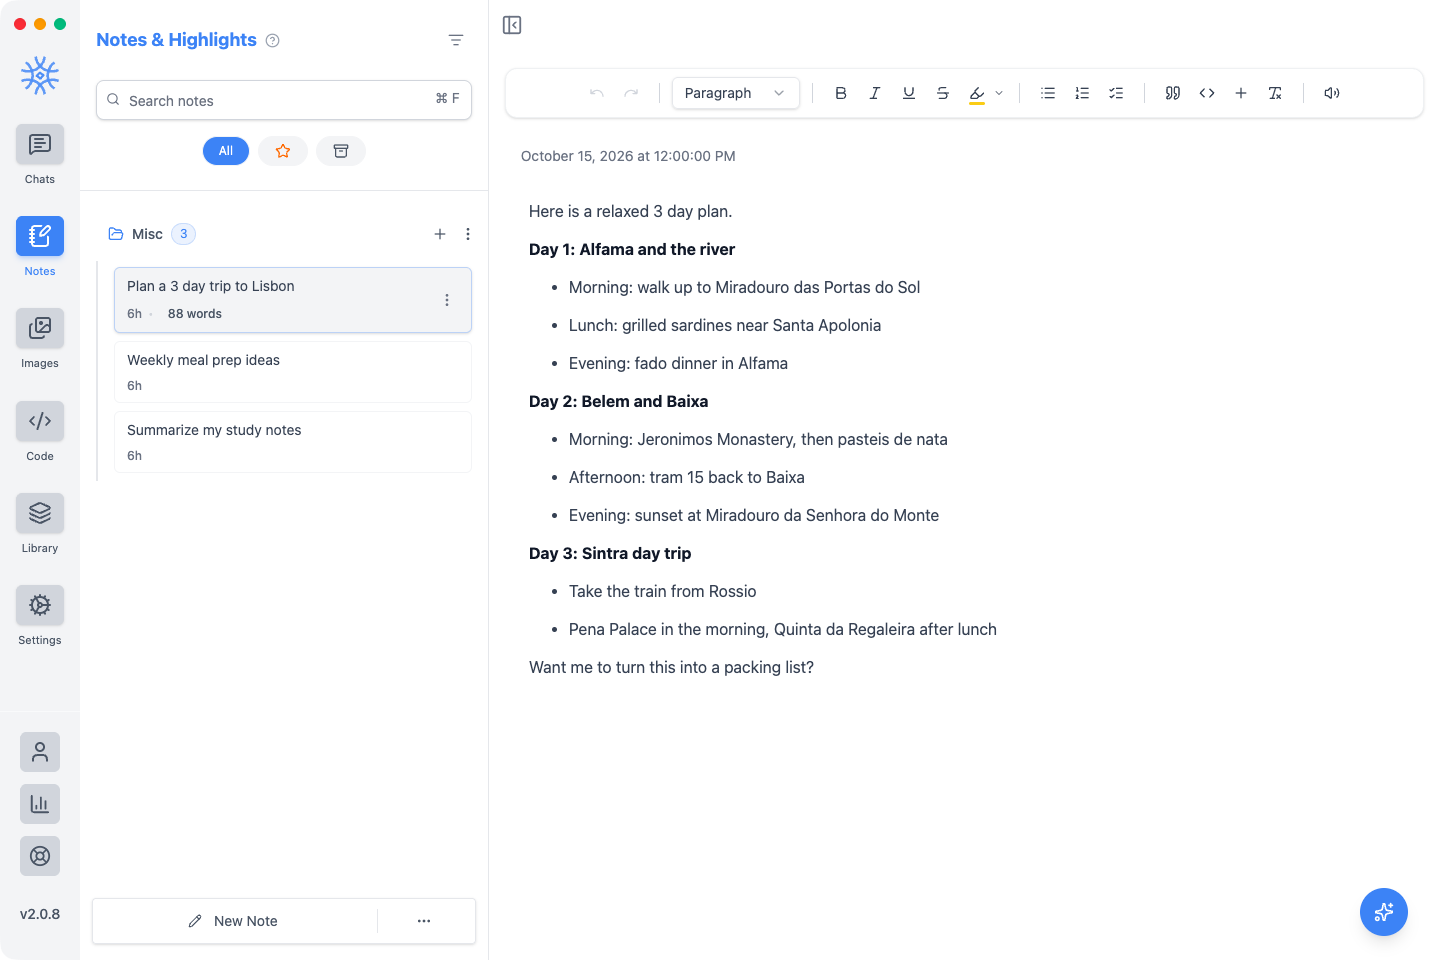Screen dimensions: 1440x960
Task: Click the Search notes field
Action: click(284, 100)
